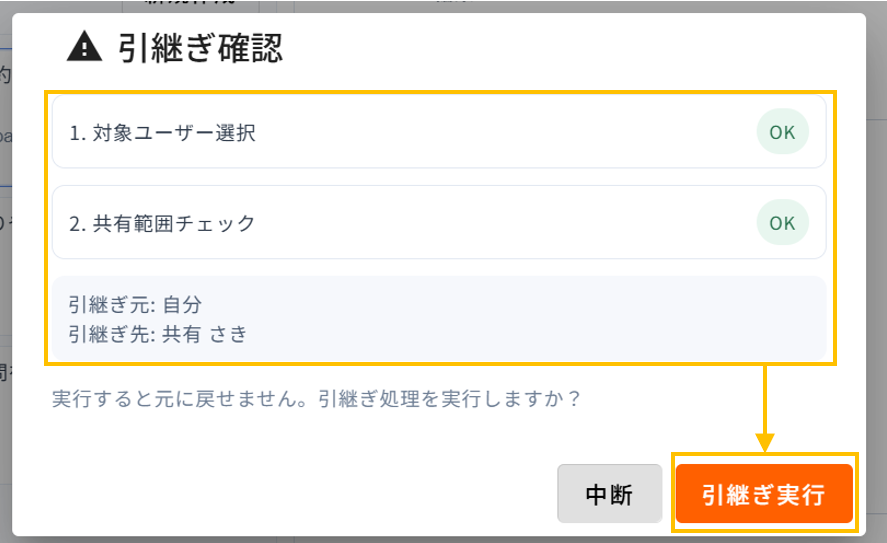
Task: Cancel the handover with 中断
Action: 609,494
